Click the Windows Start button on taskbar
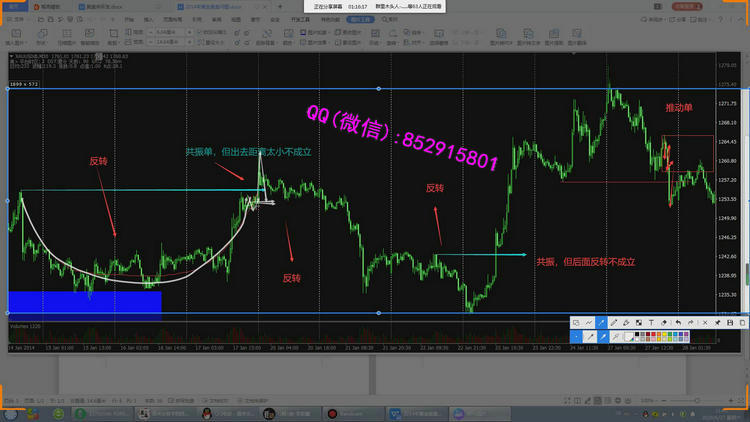 tap(8, 411)
